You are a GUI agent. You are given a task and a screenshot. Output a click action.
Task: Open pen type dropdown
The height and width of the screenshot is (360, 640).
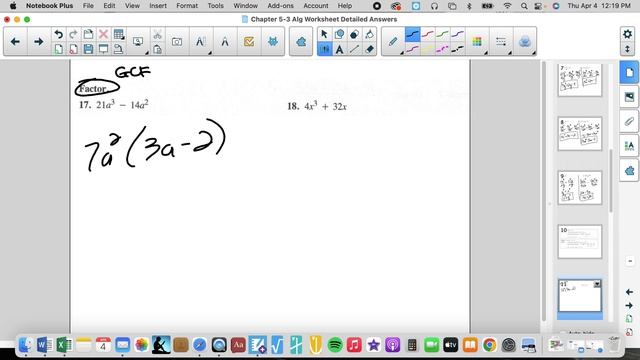click(x=393, y=42)
